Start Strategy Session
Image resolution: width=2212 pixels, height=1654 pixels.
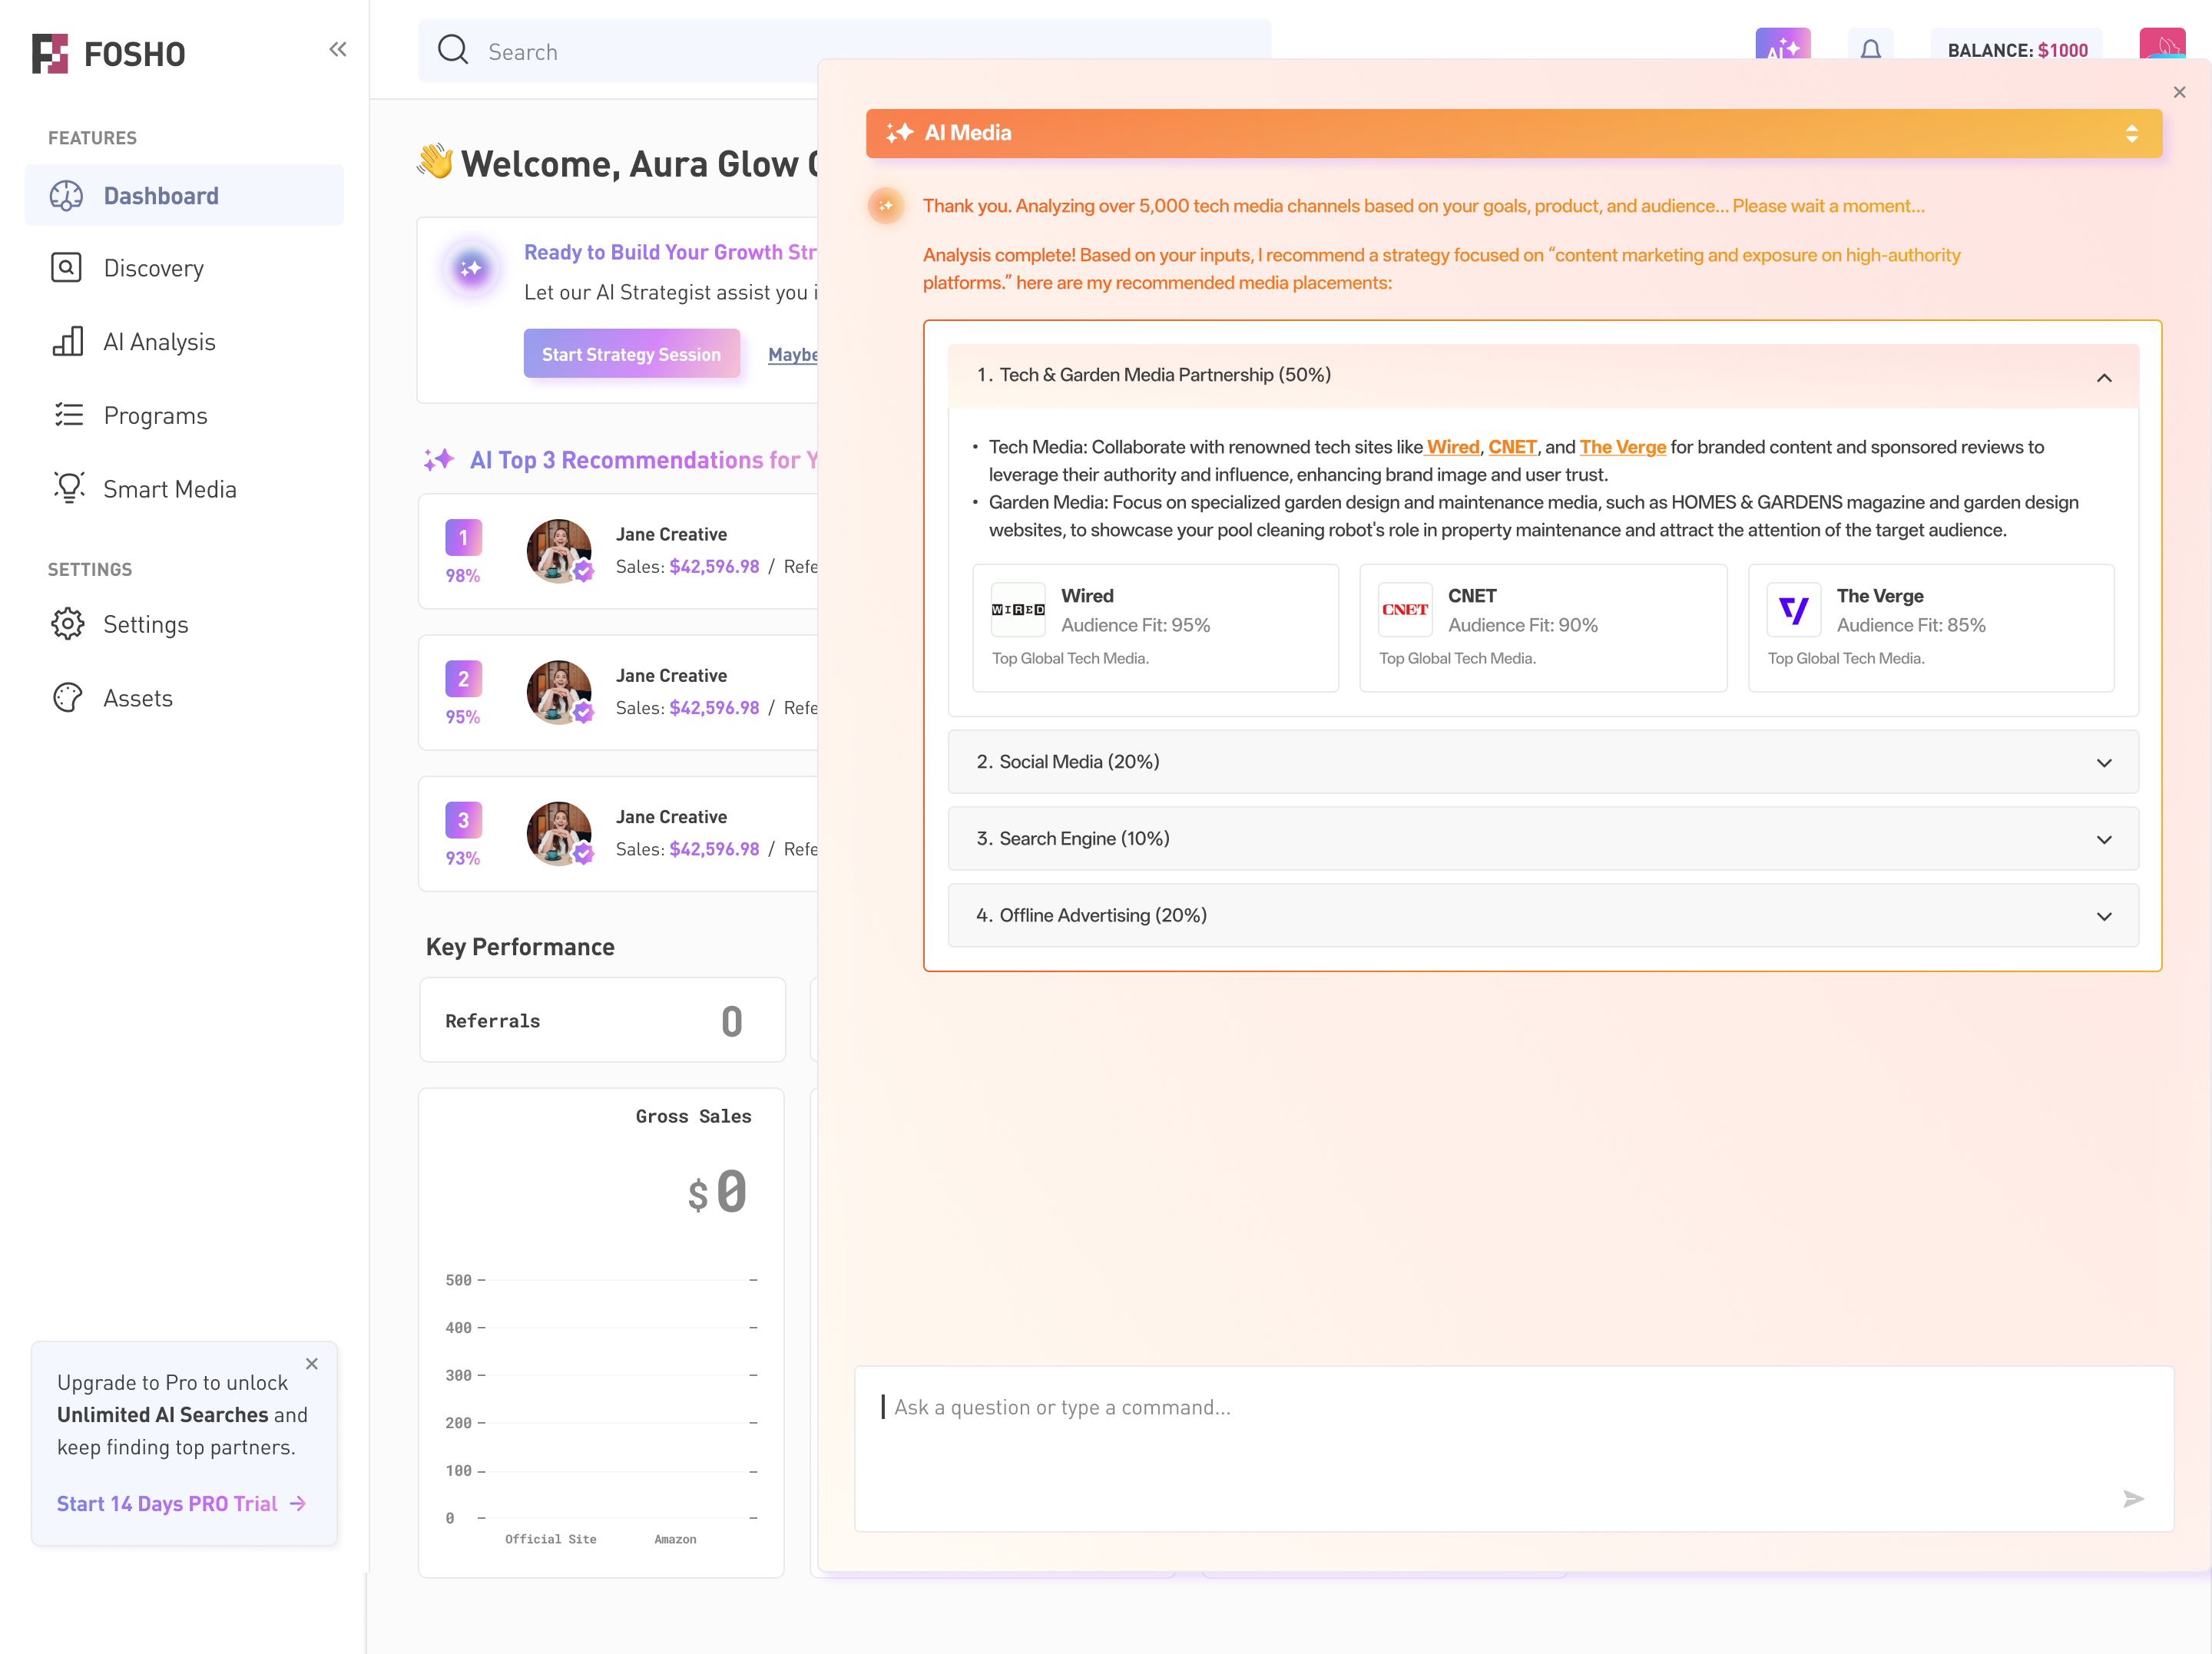631,354
